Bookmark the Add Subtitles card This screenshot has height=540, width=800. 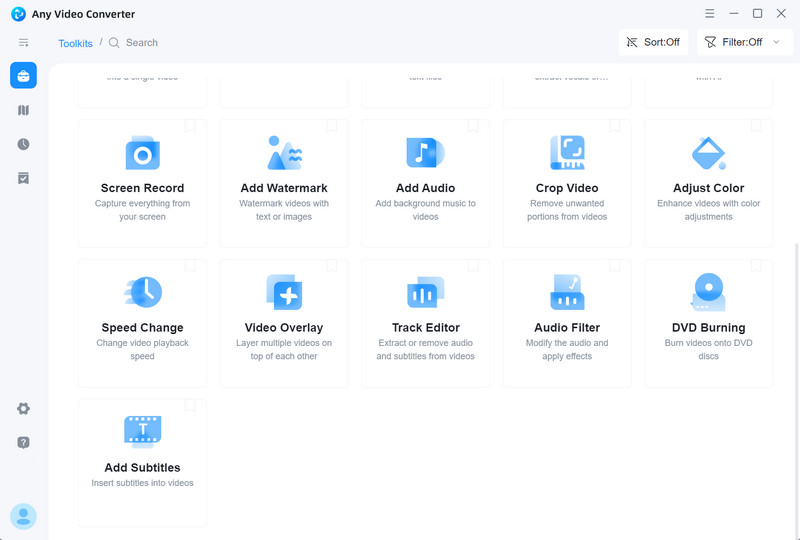190,405
